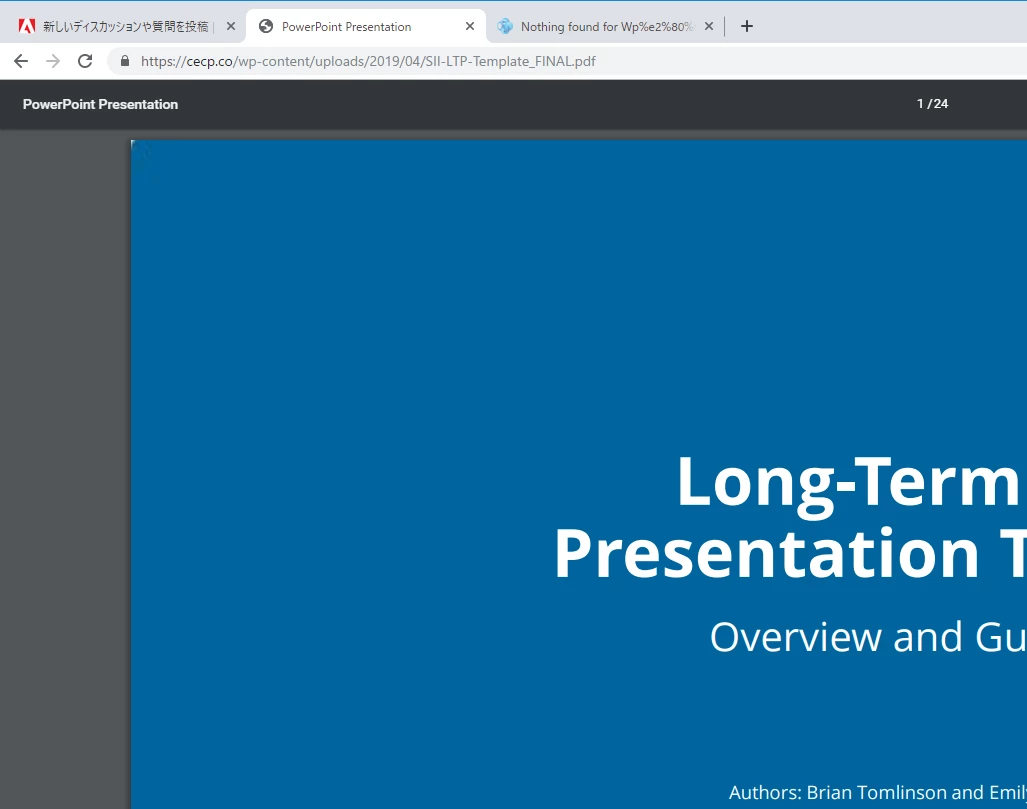This screenshot has width=1027, height=809.
Task: View site security lock info
Action: coord(124,61)
